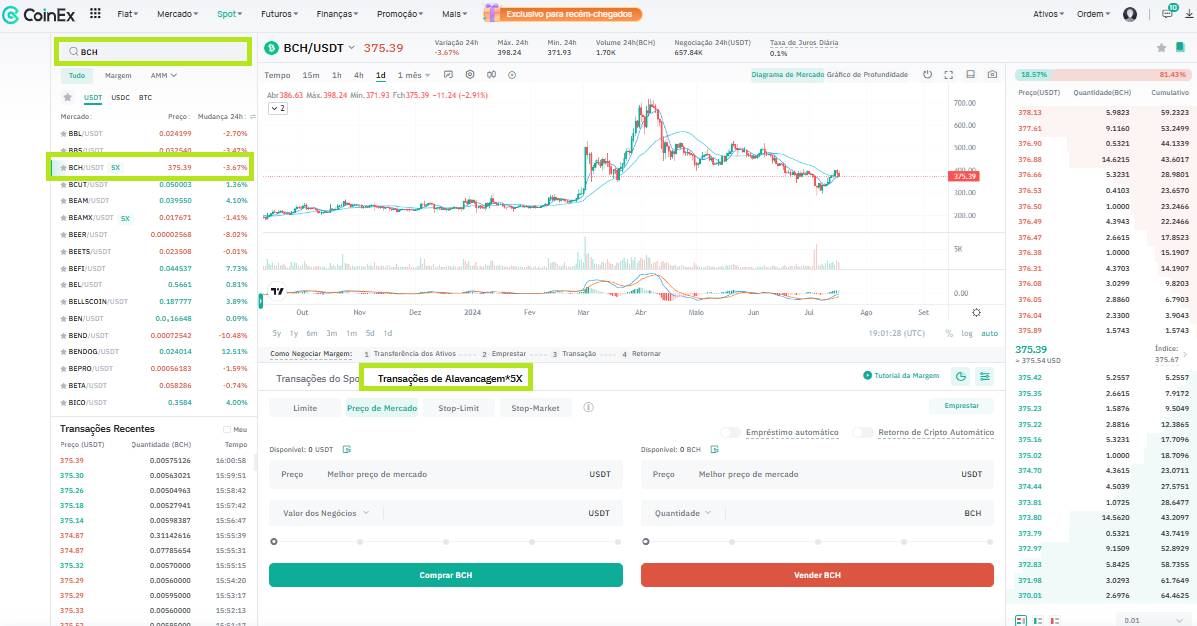
Task: Favorite the BEAM/USDT row star
Action: pyautogui.click(x=63, y=201)
